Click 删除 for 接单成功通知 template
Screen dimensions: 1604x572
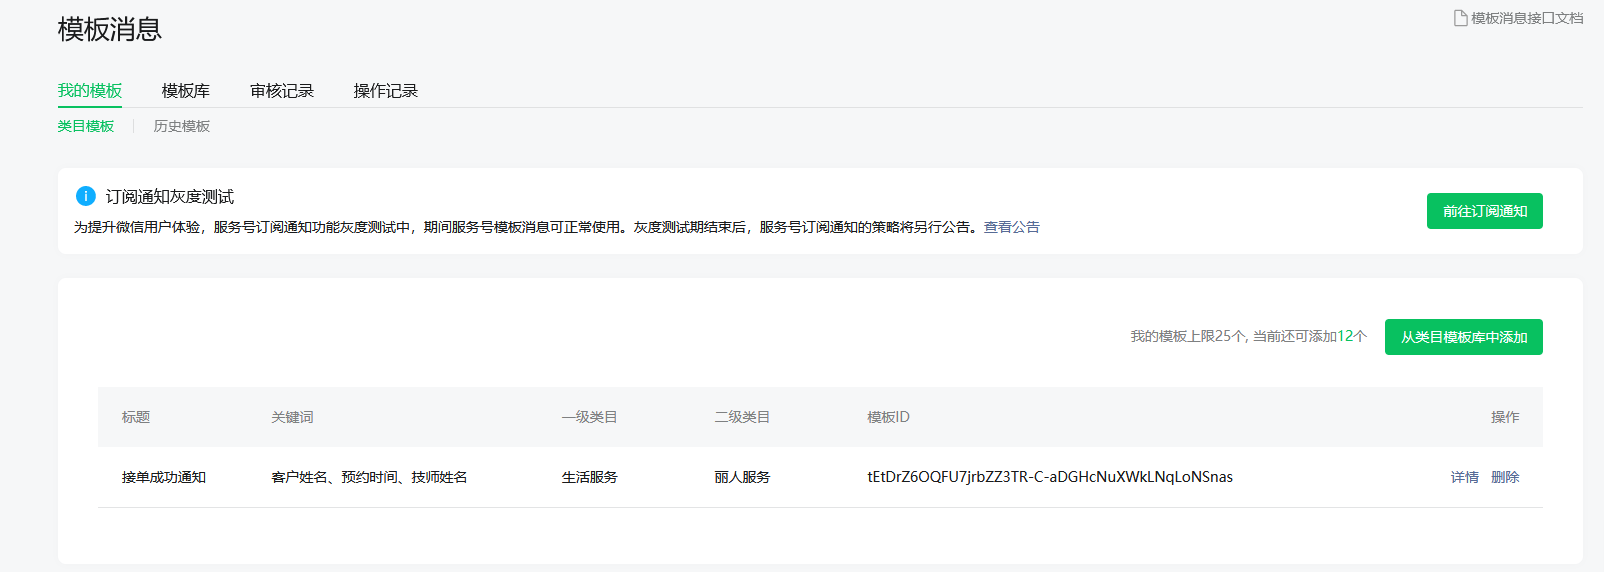pos(1505,477)
